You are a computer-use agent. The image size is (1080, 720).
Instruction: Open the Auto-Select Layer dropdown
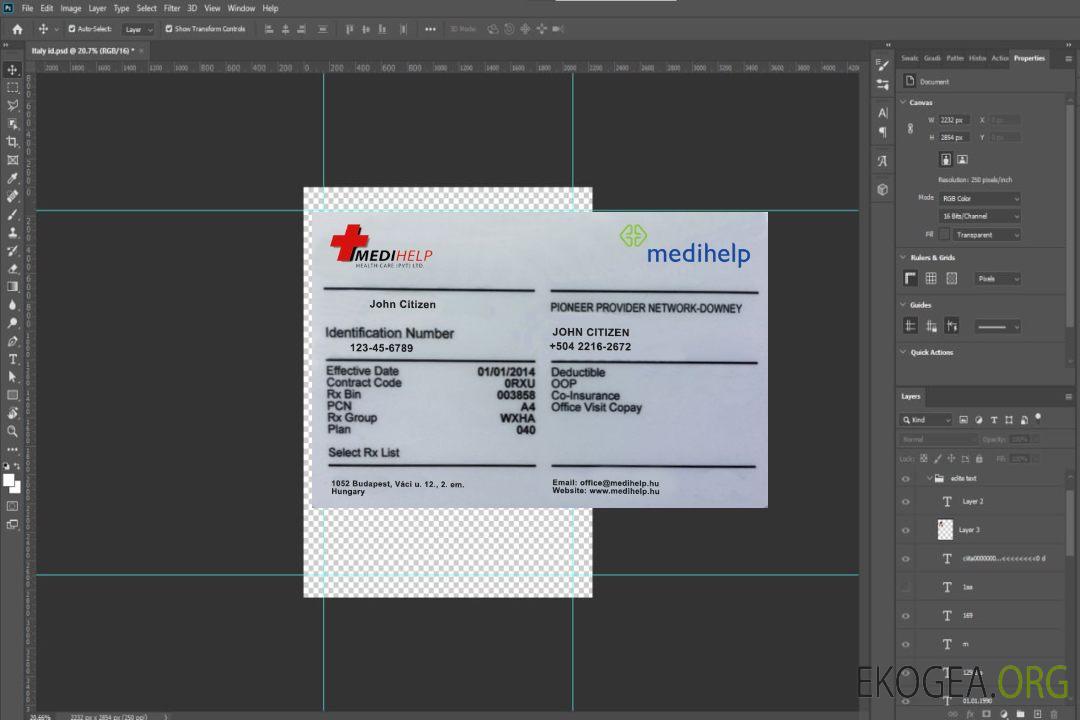(x=138, y=29)
